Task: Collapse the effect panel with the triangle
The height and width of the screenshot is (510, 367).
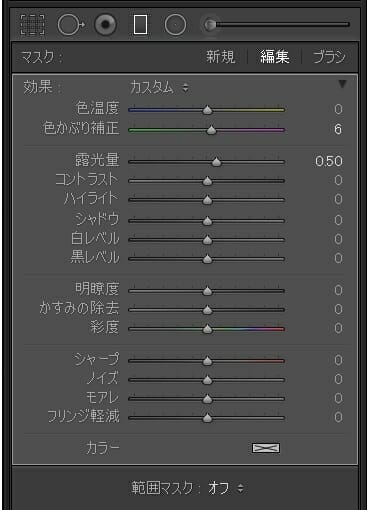Action: click(342, 84)
